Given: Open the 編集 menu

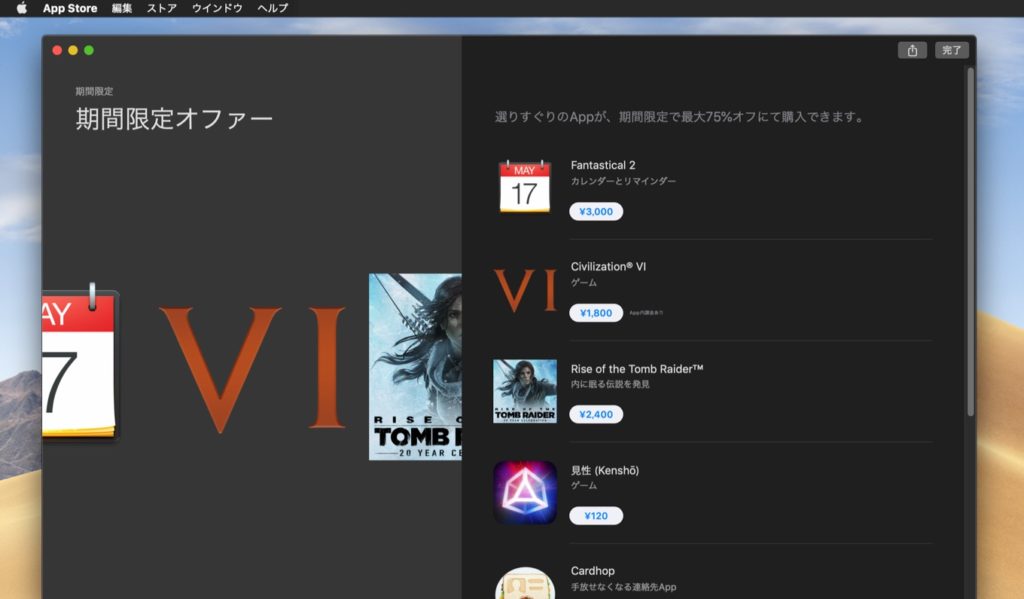Looking at the screenshot, I should click(121, 8).
